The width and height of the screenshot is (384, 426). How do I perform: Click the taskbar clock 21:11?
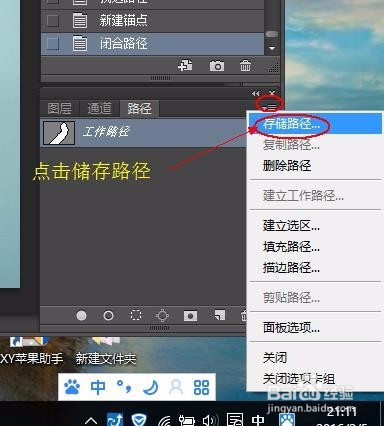342,412
